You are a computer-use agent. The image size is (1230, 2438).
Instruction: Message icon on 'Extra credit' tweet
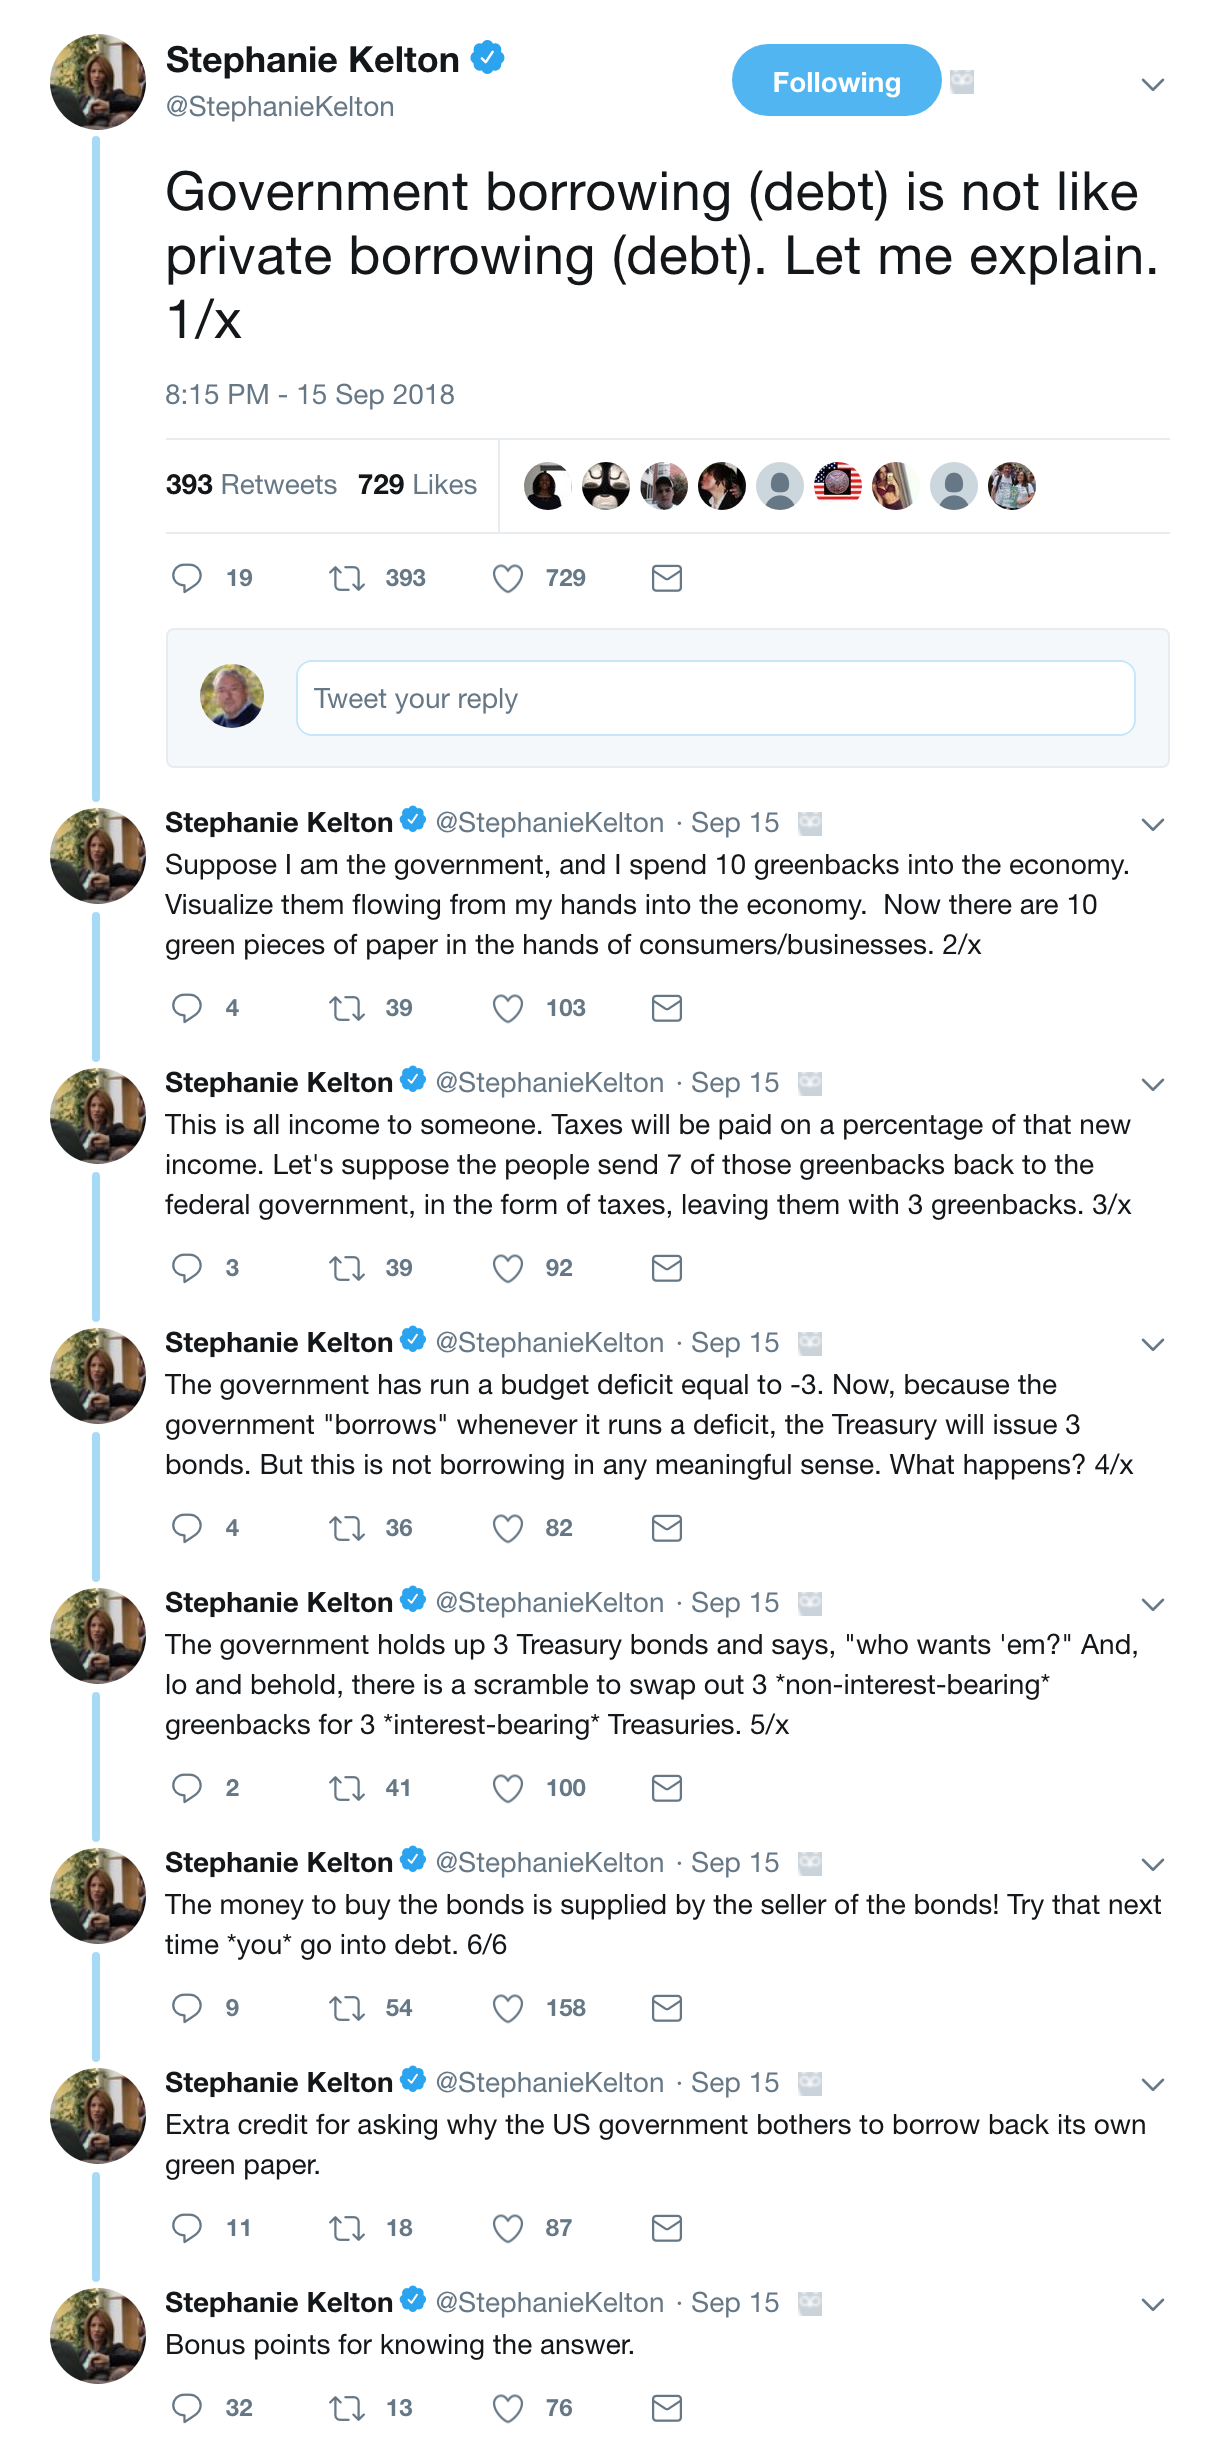pyautogui.click(x=666, y=2228)
